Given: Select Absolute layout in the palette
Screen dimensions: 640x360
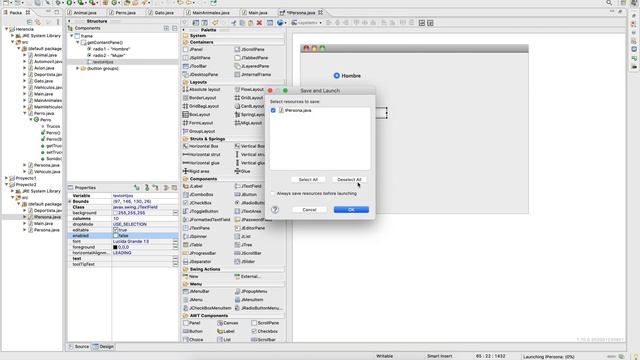Looking at the screenshot, I should click(x=202, y=89).
